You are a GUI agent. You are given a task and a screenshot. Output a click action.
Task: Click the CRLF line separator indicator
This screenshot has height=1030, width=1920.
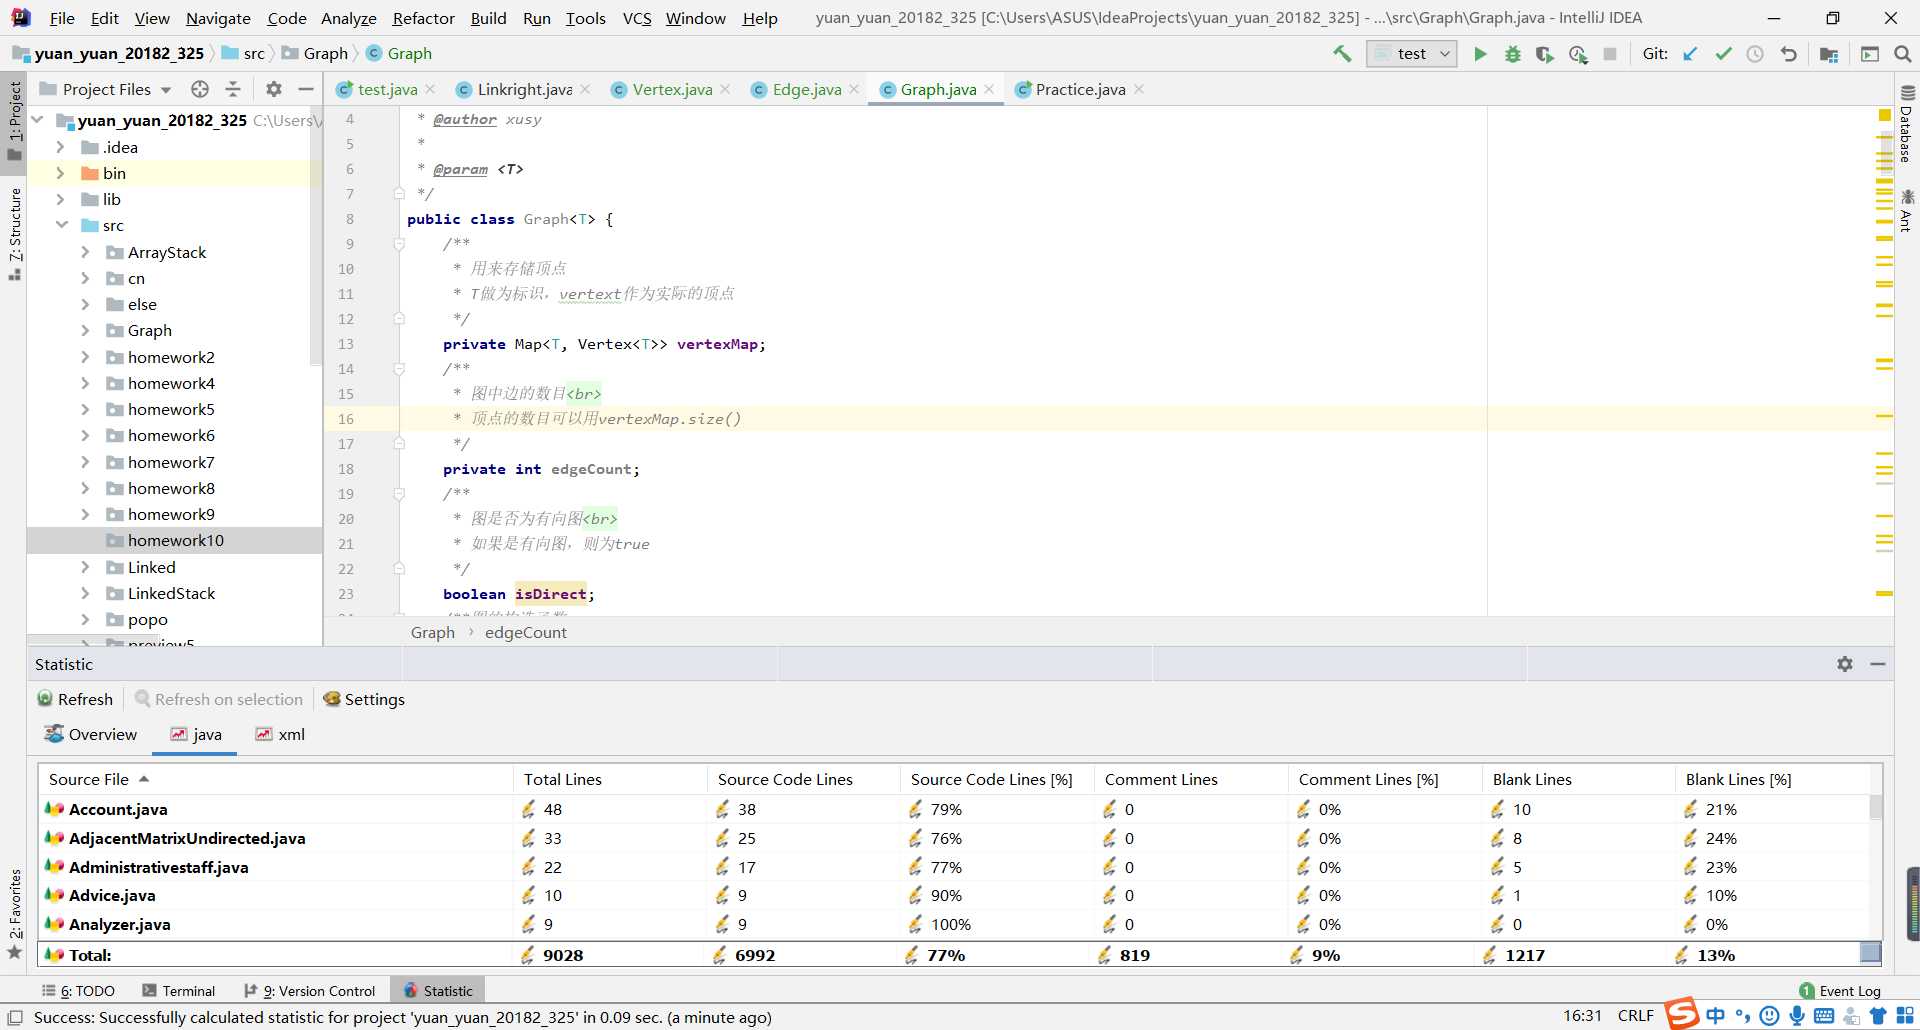click(1636, 1016)
